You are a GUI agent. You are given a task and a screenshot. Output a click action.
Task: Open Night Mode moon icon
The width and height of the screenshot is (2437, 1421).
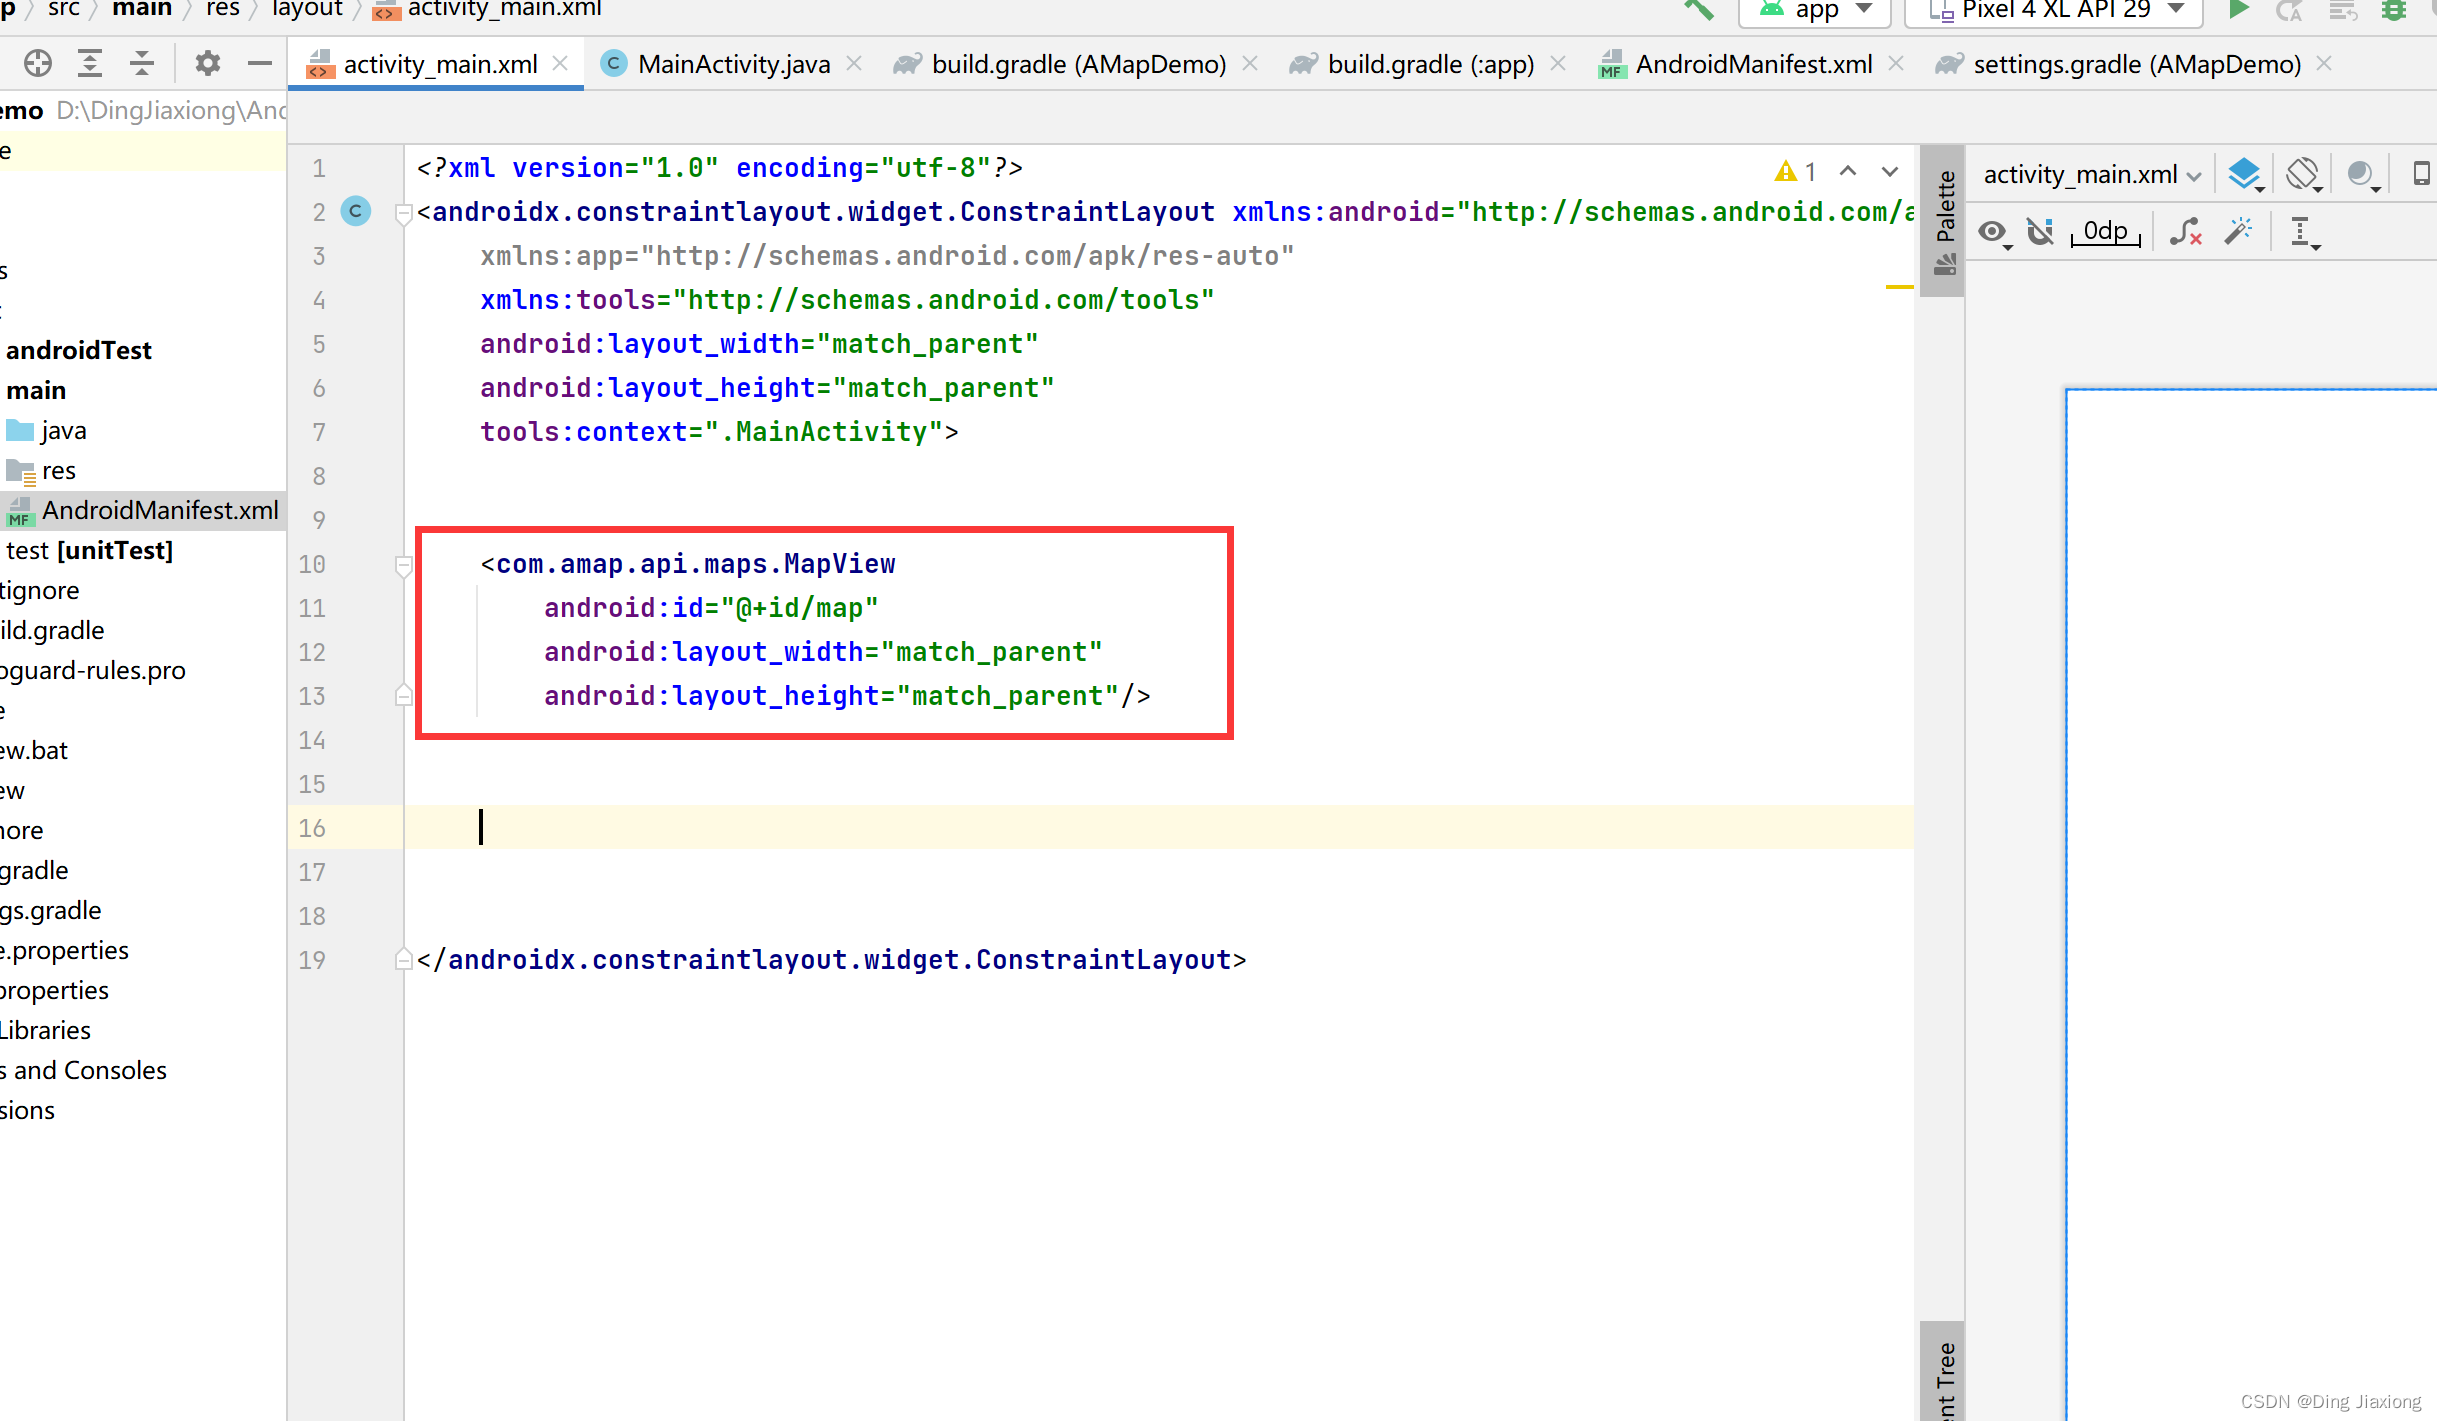[2362, 175]
